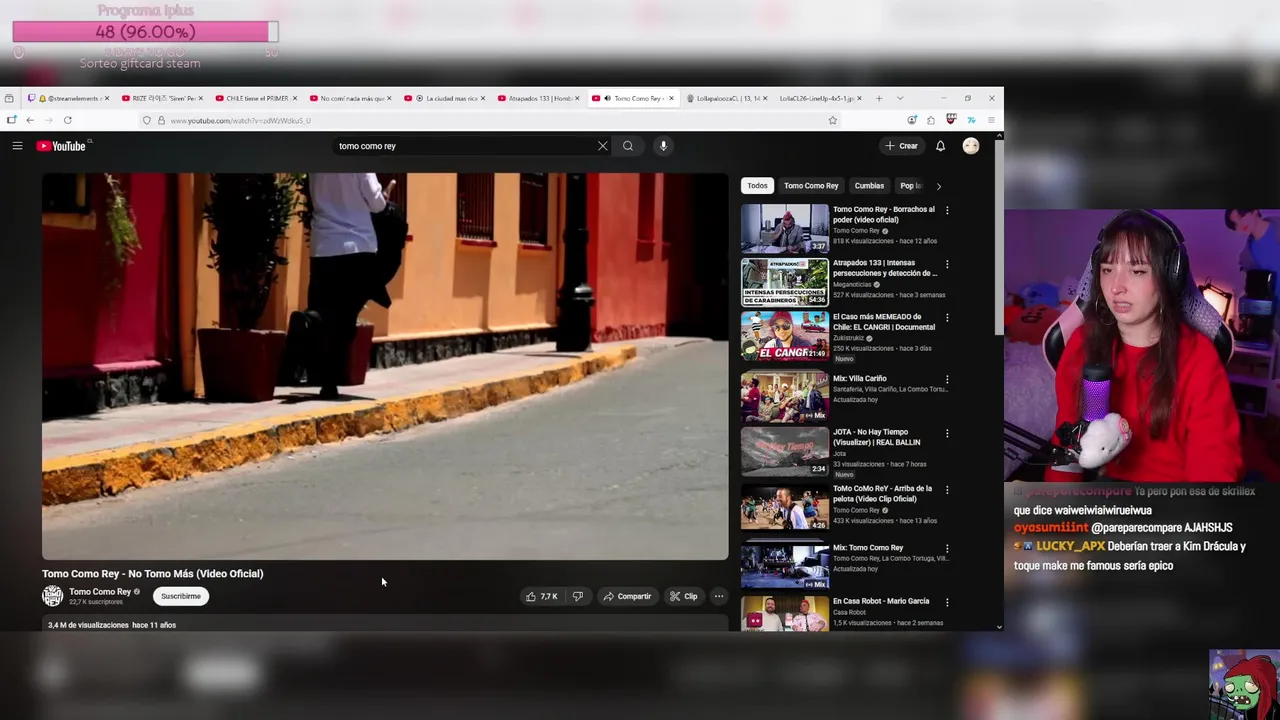Open El Caso más MEMEADO de Chile video

click(884, 322)
